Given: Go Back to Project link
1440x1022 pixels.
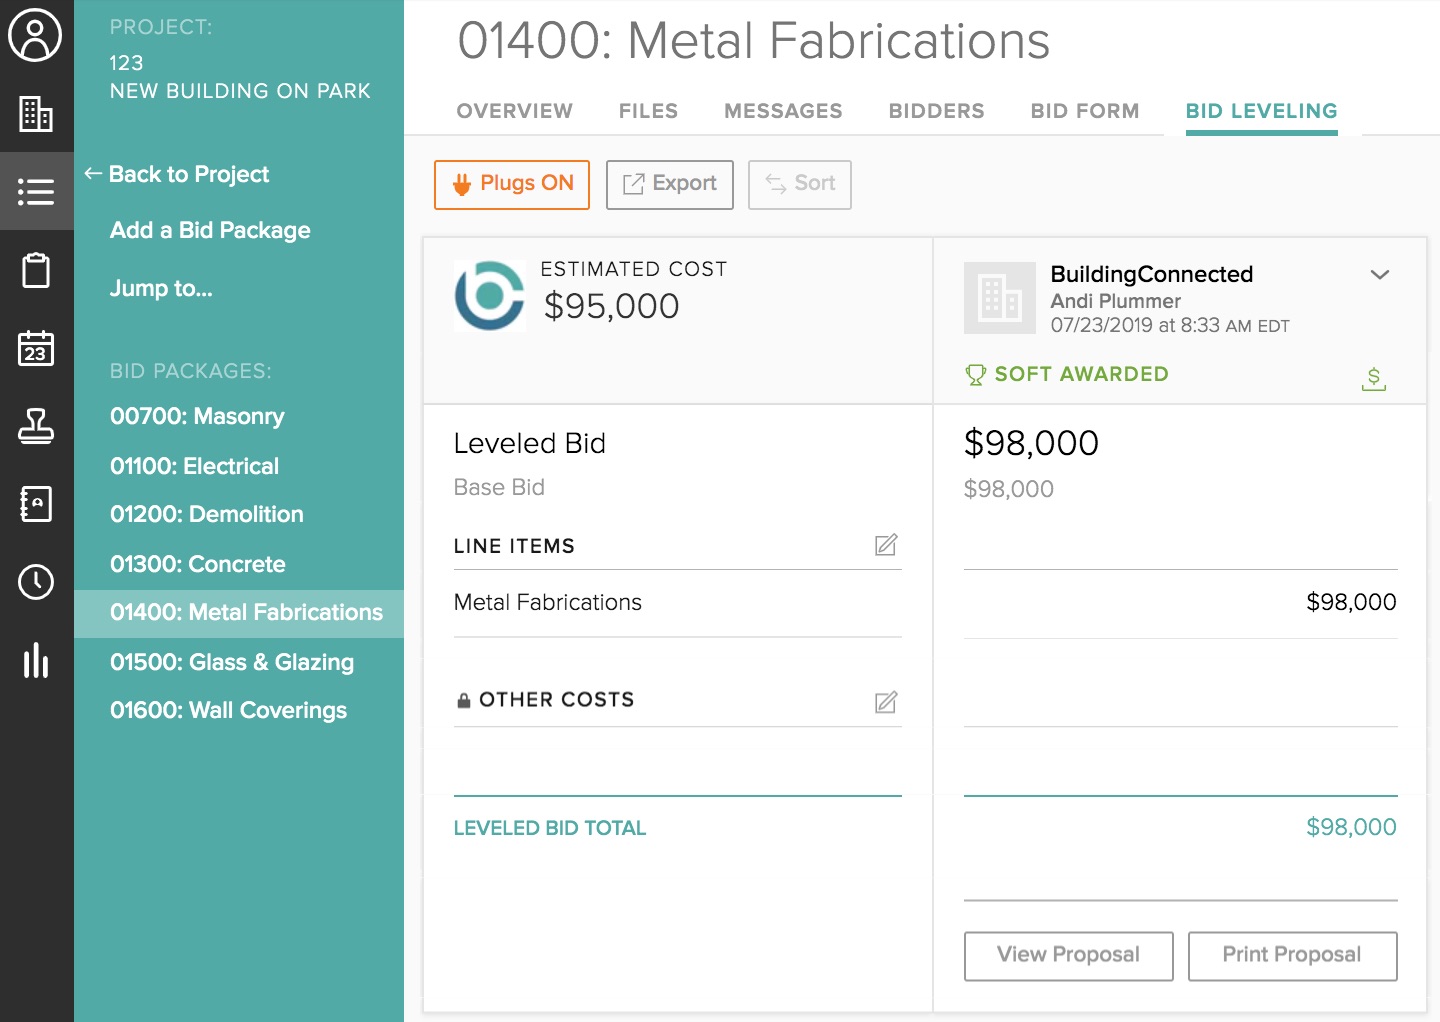Looking at the screenshot, I should coord(177,174).
